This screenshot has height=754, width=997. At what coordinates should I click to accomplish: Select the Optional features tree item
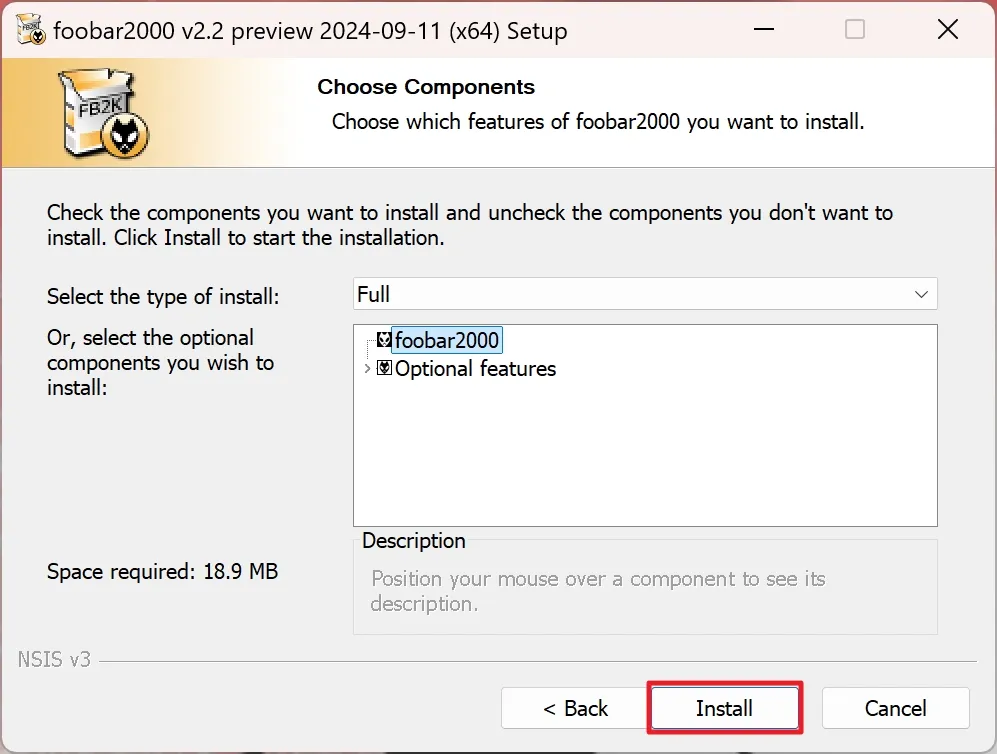[475, 369]
